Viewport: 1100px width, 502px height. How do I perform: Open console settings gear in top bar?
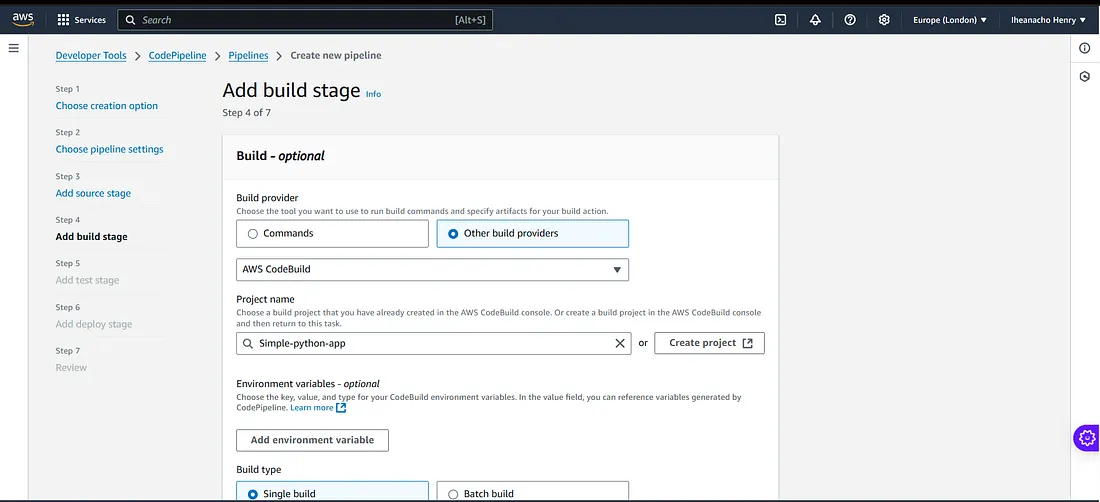pos(884,20)
